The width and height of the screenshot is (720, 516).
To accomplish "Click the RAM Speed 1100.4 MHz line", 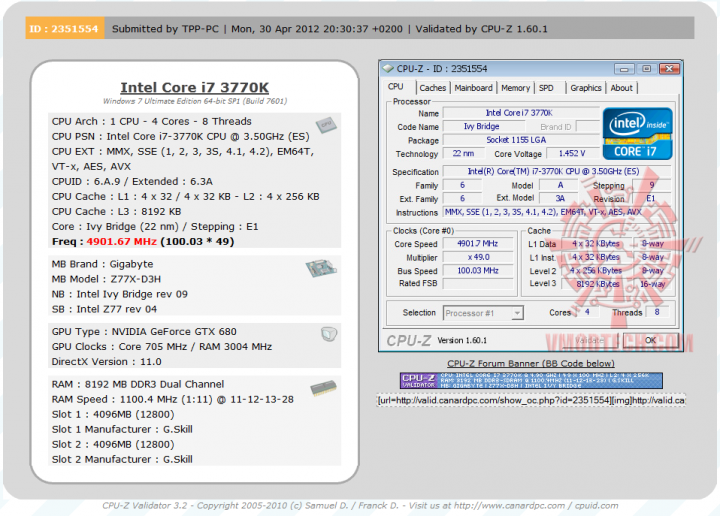I will (173, 399).
